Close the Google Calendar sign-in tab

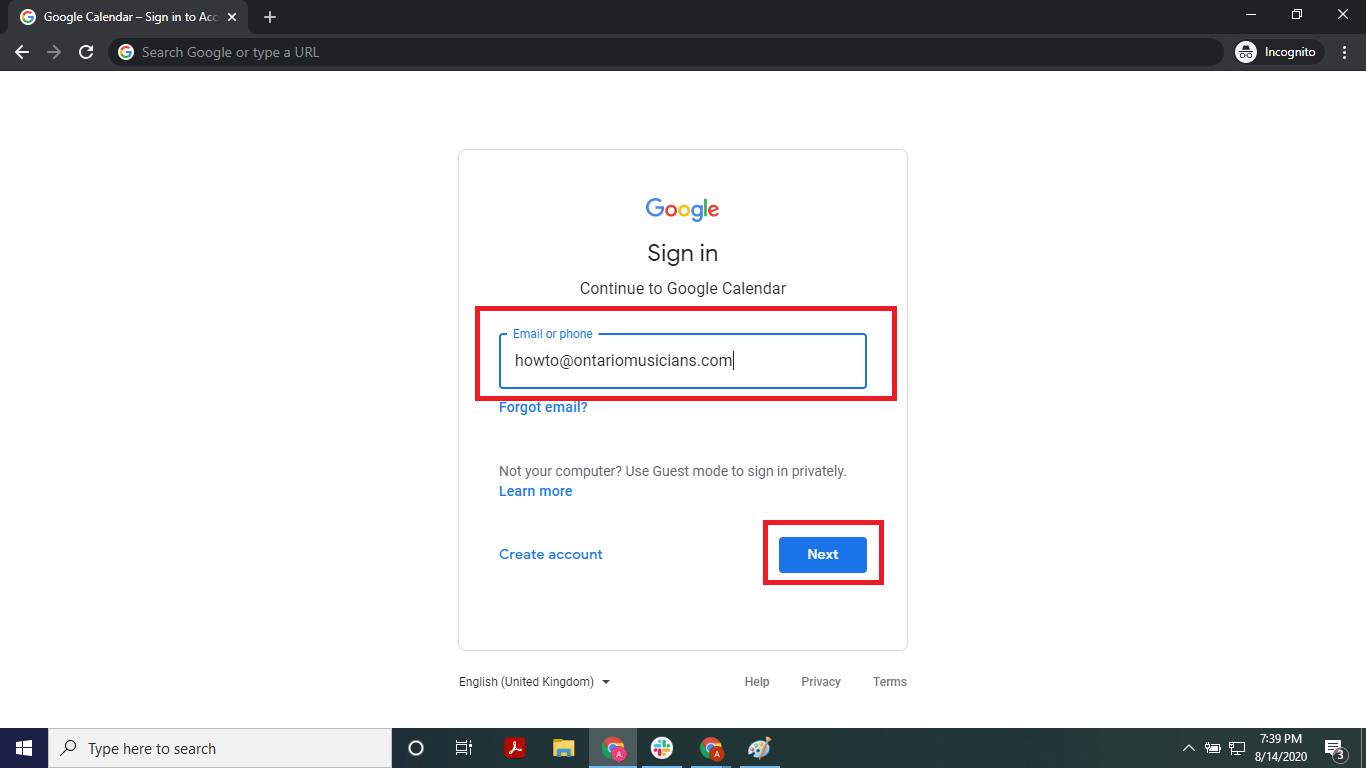click(x=232, y=17)
